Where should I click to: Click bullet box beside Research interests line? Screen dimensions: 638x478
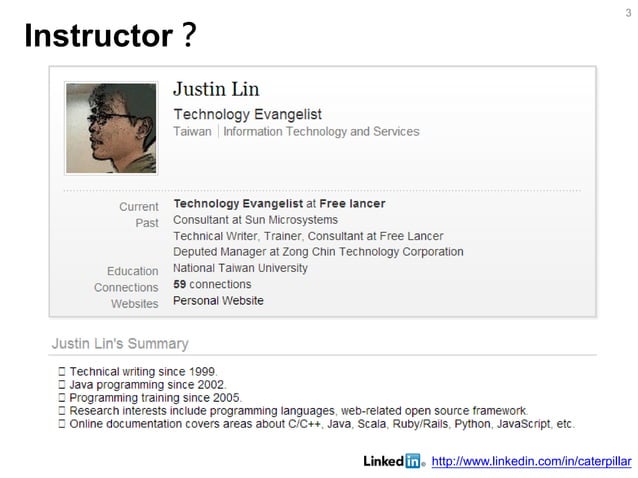(x=62, y=410)
